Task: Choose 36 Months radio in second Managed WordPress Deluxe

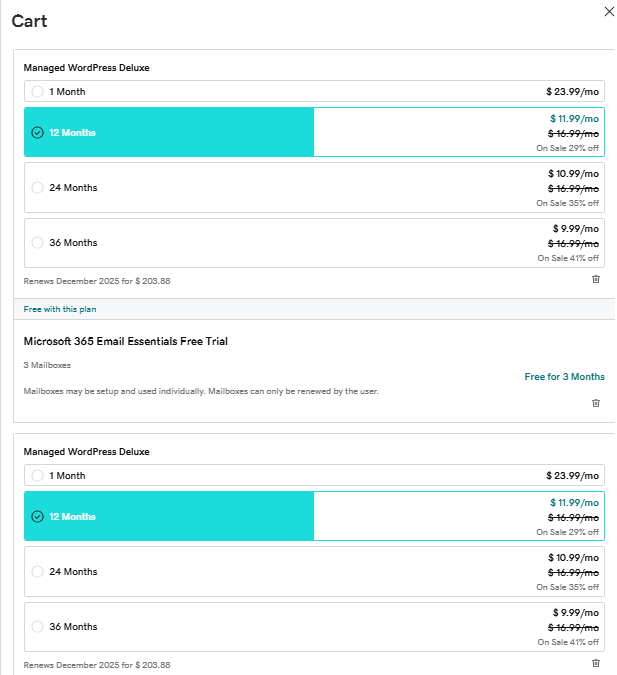Action: click(37, 626)
